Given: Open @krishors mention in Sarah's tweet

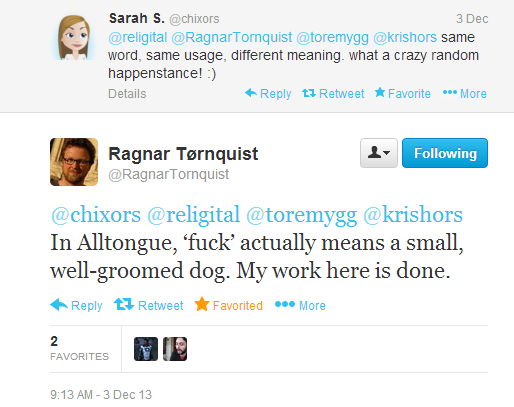Looking at the screenshot, I should click(x=405, y=37).
